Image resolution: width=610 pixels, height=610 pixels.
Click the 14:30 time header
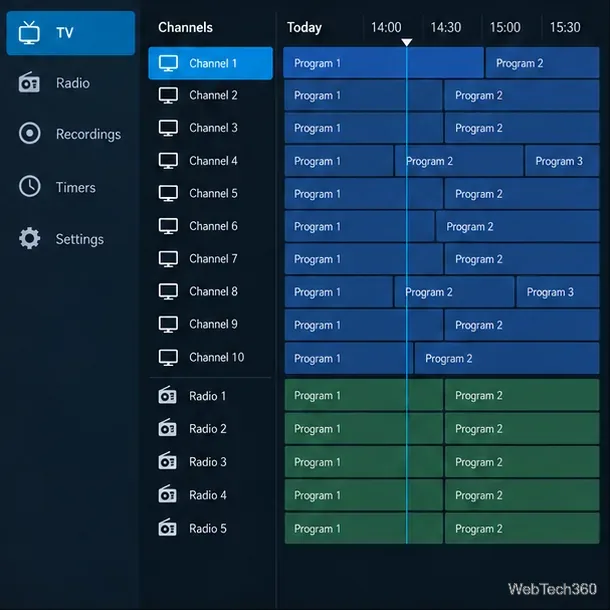pos(445,27)
